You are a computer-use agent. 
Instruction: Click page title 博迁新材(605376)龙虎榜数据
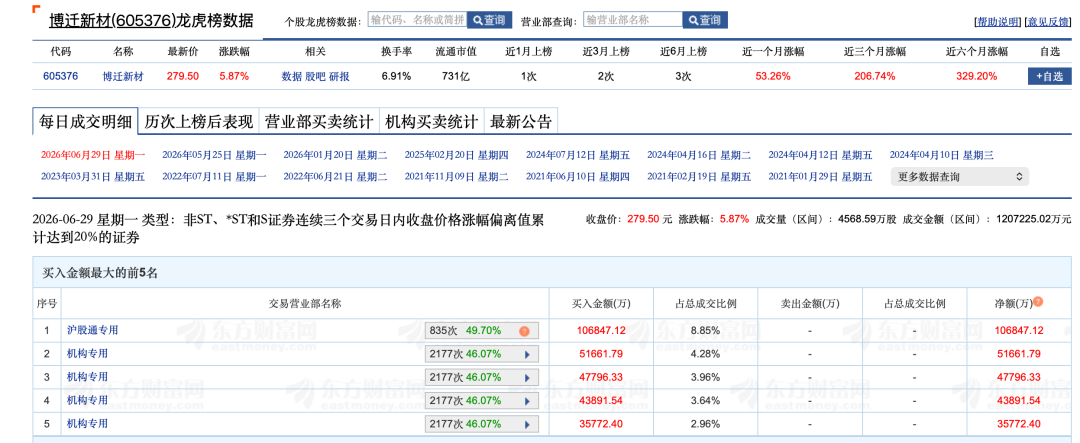point(151,21)
